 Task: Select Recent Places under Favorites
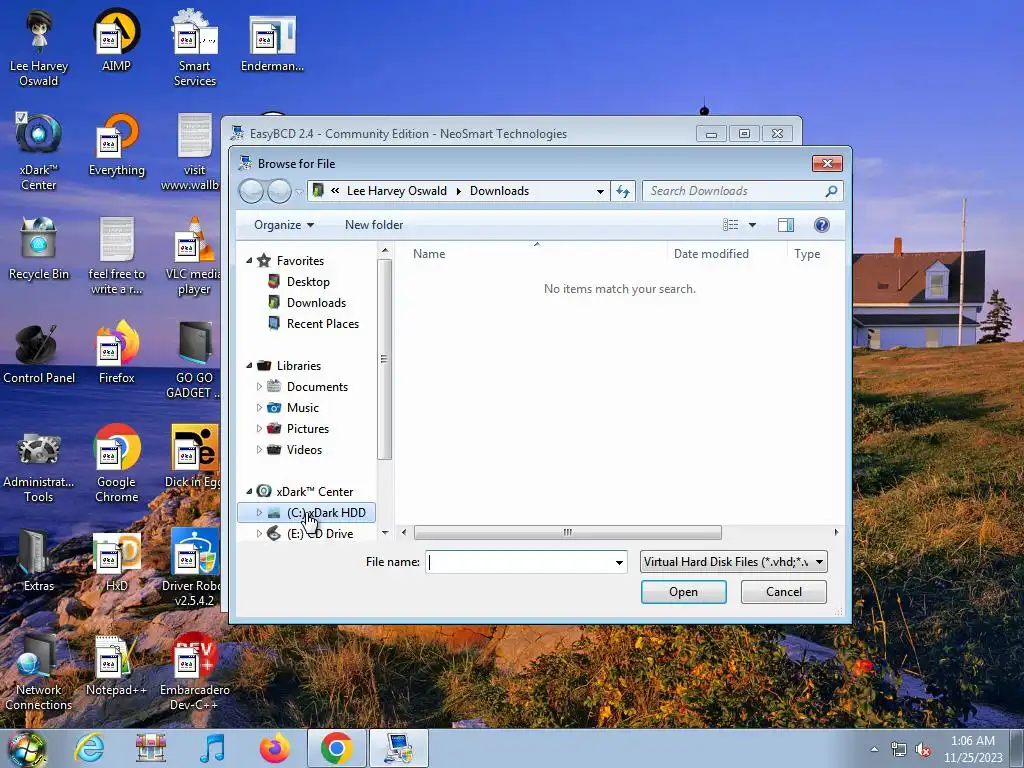323,324
